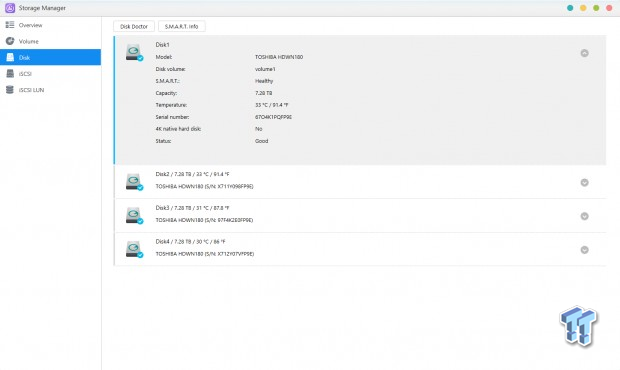Click the green maximize window dot

596,8
